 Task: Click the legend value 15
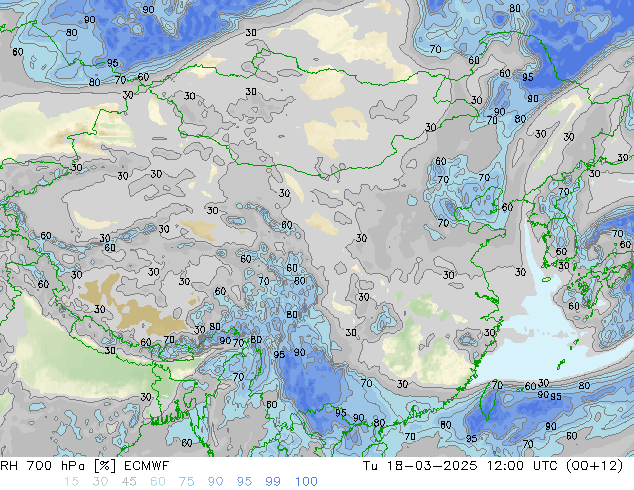pos(71,482)
